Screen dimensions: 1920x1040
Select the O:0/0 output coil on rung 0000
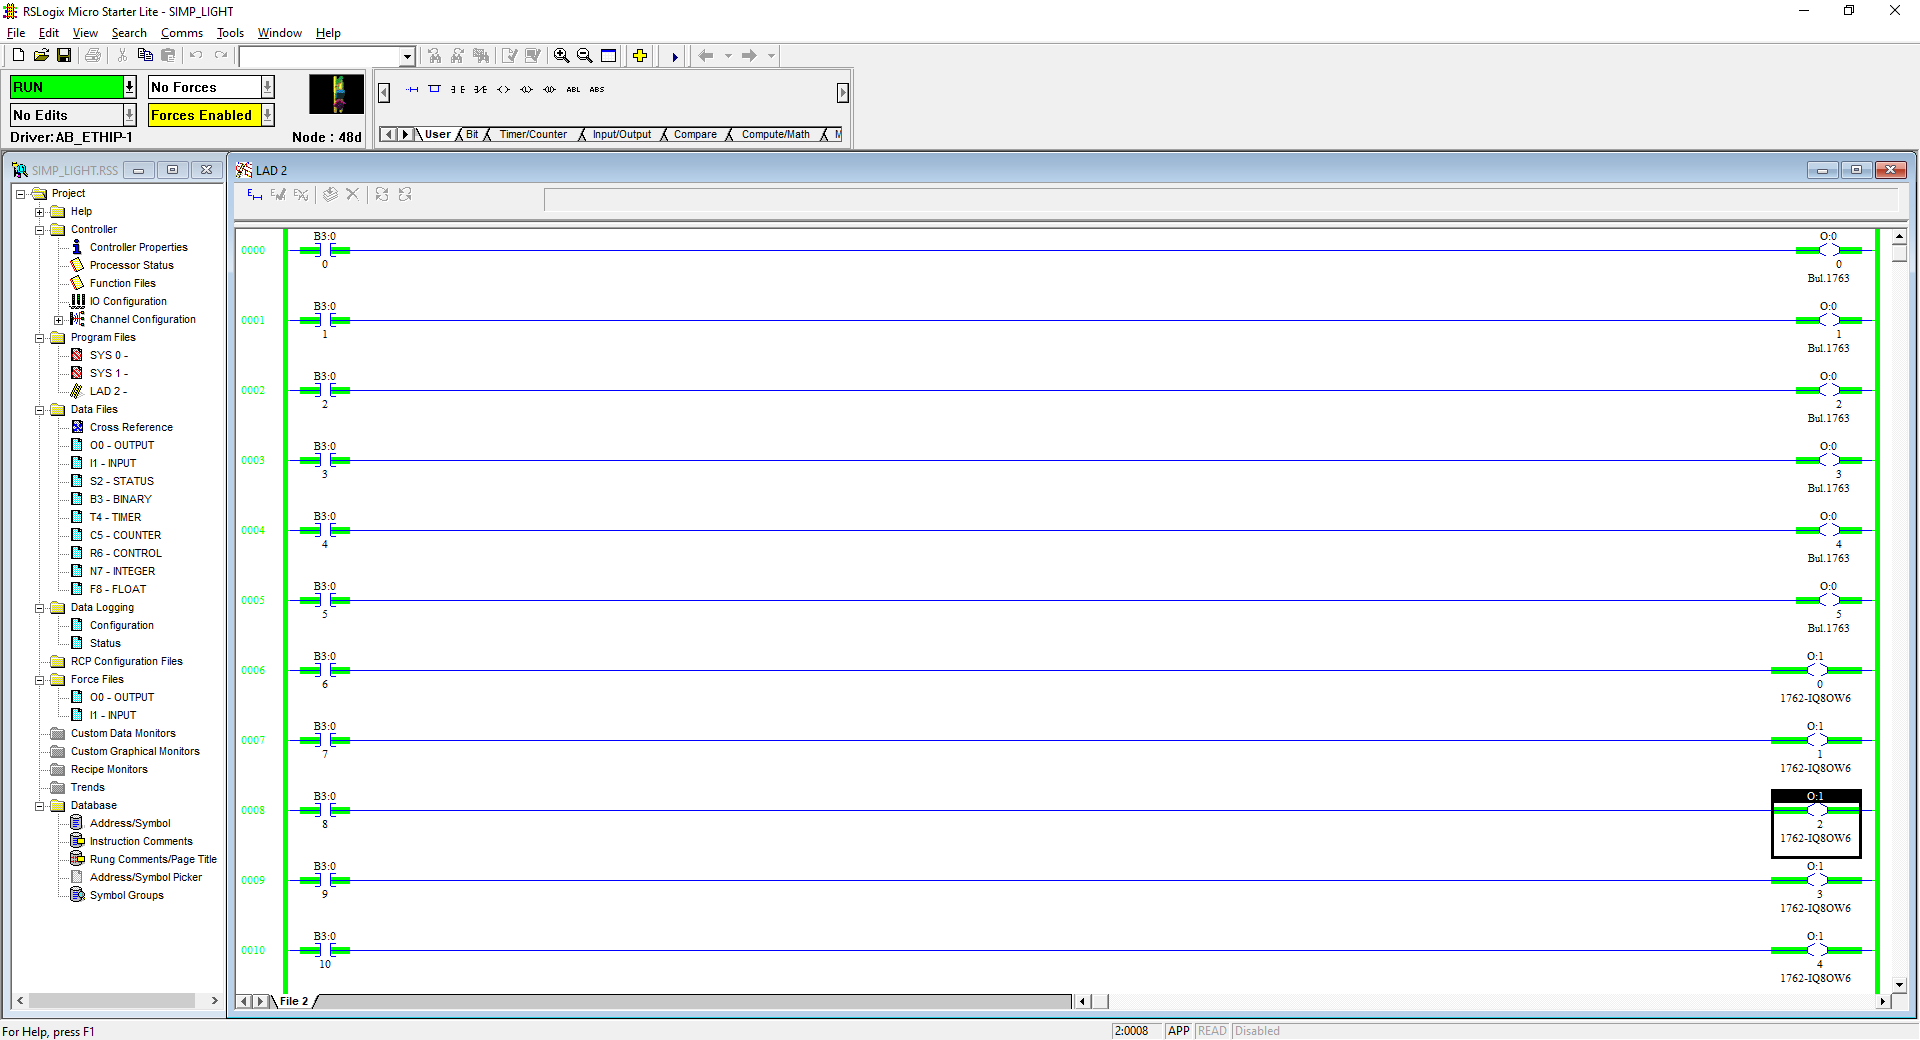point(1829,250)
